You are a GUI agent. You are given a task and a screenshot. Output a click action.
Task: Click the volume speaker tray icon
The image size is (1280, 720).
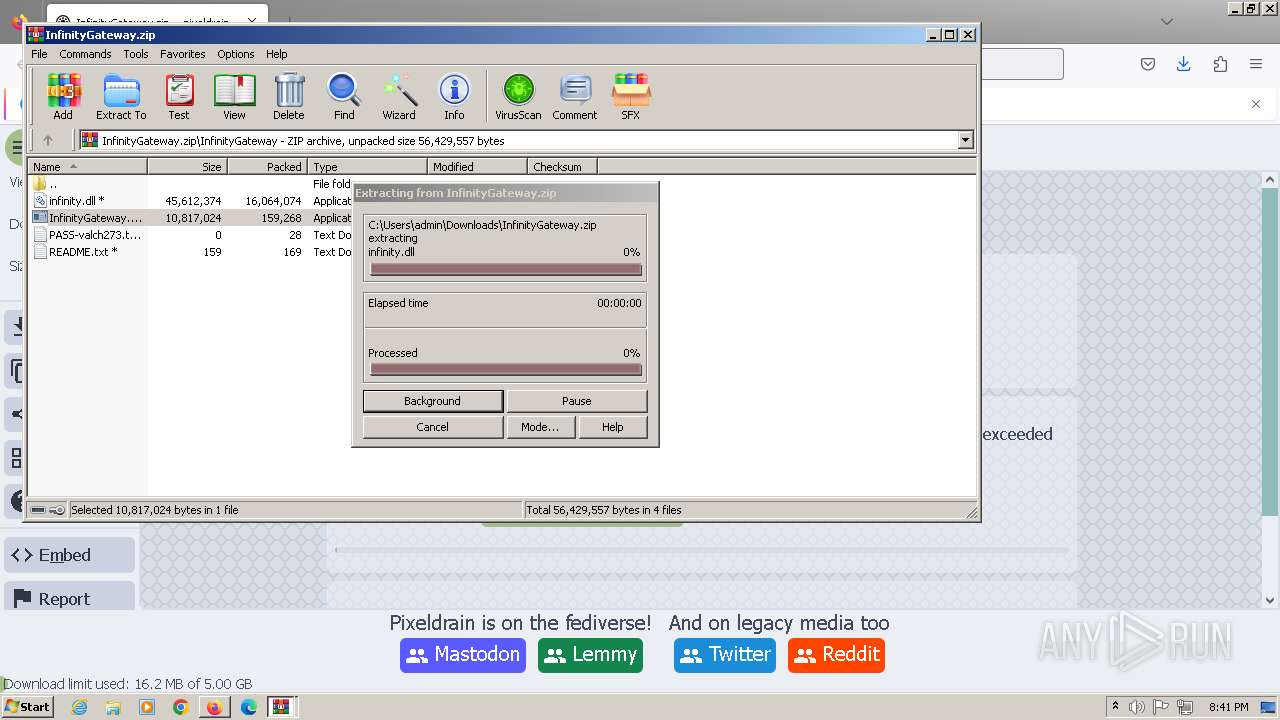(1137, 707)
